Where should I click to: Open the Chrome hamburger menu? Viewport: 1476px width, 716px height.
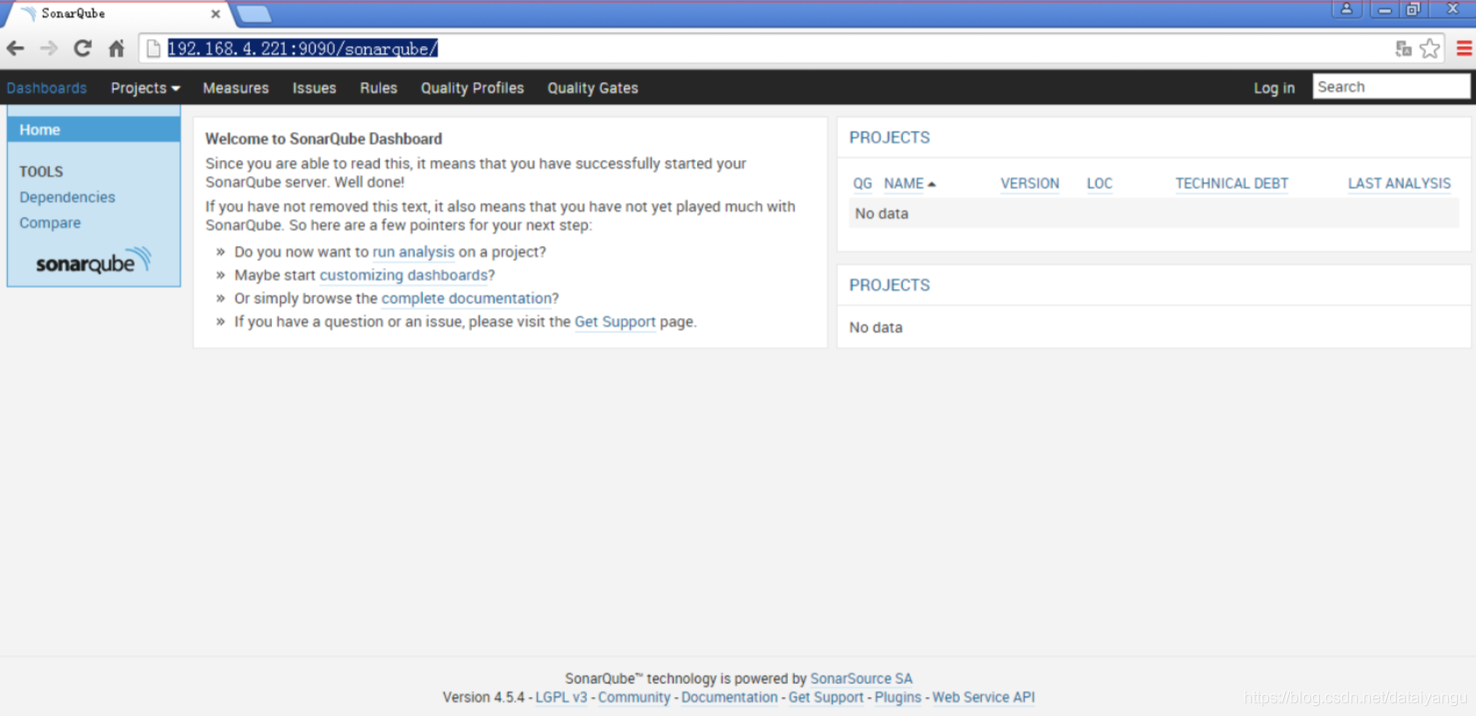point(1464,48)
